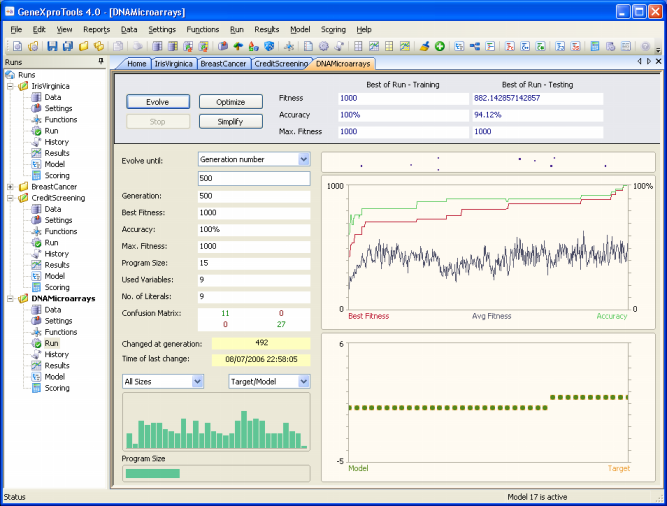Toggle the Runs panel pin
This screenshot has height=506, width=667.
click(101, 62)
